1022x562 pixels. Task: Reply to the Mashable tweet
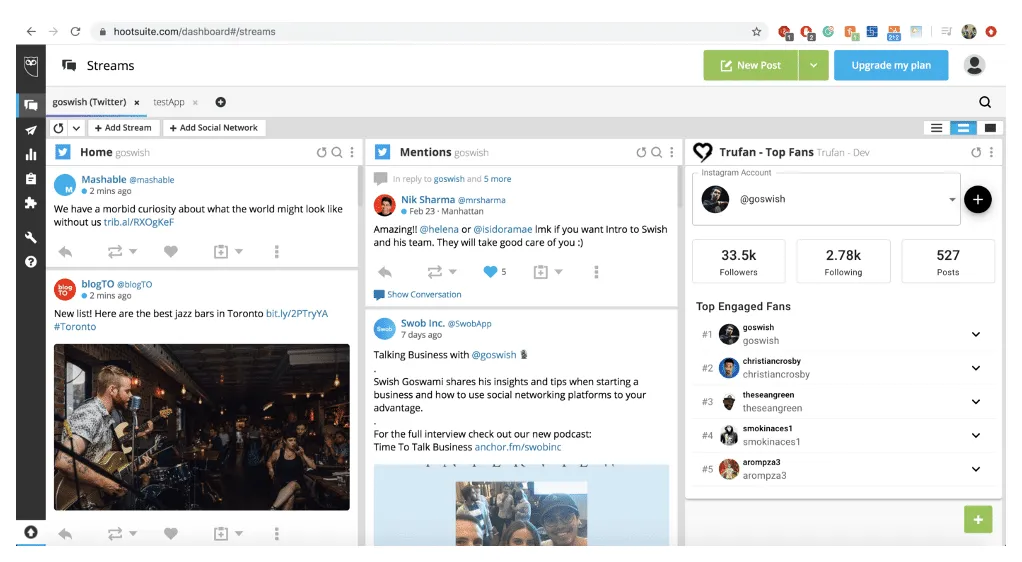point(65,252)
